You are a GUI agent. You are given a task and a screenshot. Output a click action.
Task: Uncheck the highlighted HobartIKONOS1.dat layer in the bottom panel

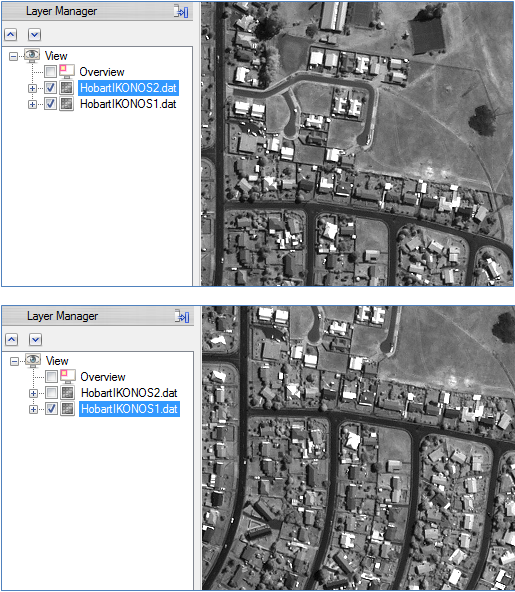pos(51,409)
